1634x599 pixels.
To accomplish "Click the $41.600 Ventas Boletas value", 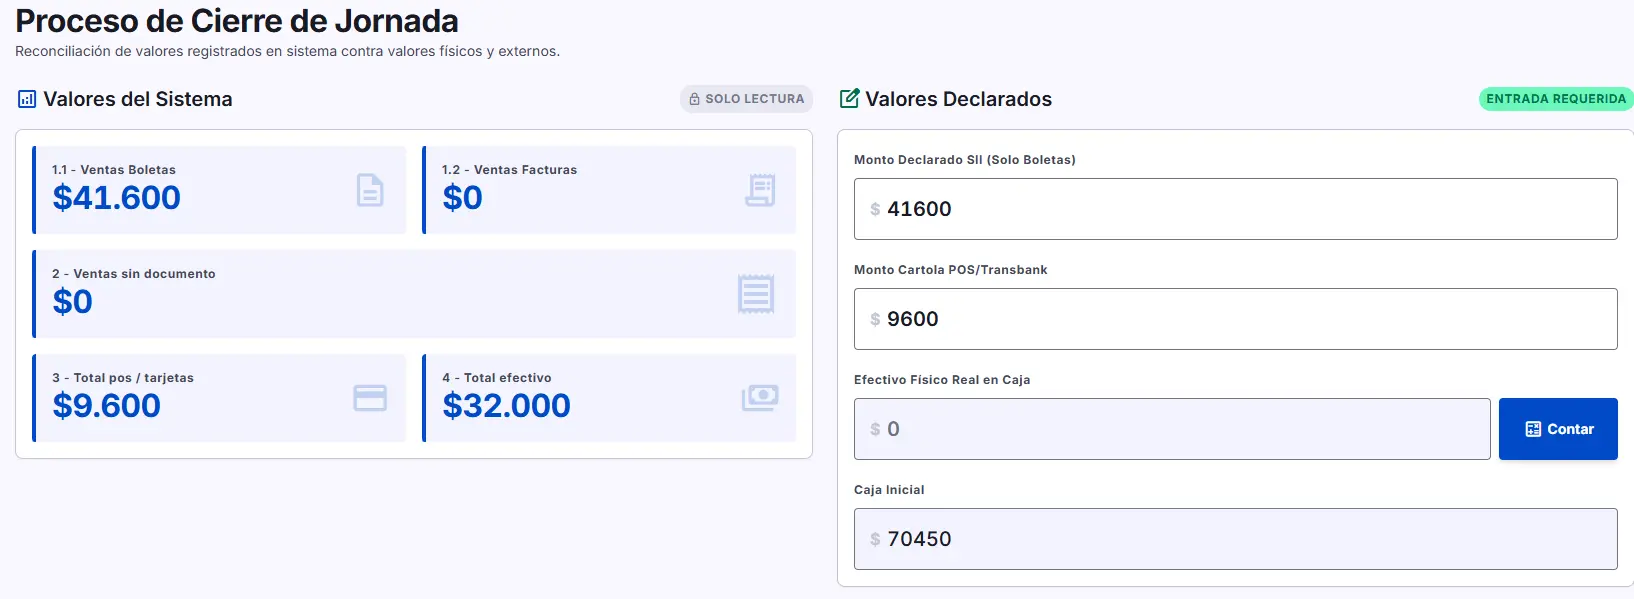I will coord(116,198).
